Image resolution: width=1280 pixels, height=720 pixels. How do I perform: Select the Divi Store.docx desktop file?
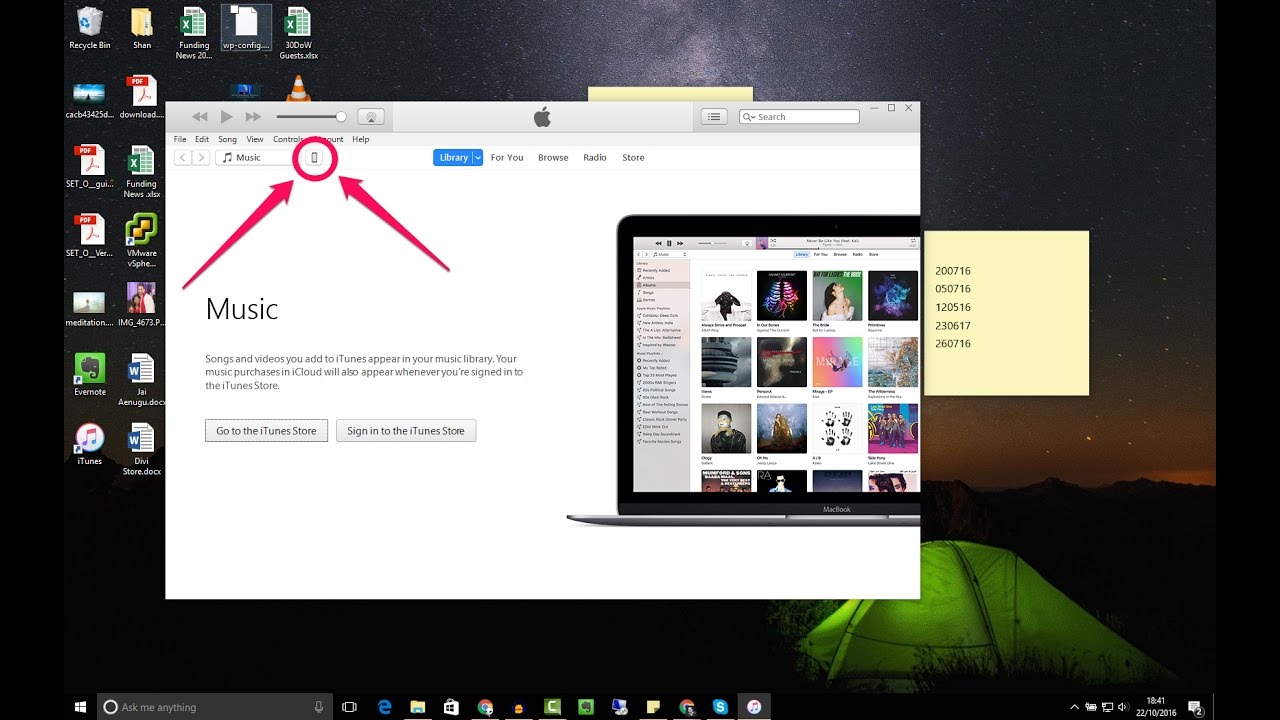tap(141, 450)
